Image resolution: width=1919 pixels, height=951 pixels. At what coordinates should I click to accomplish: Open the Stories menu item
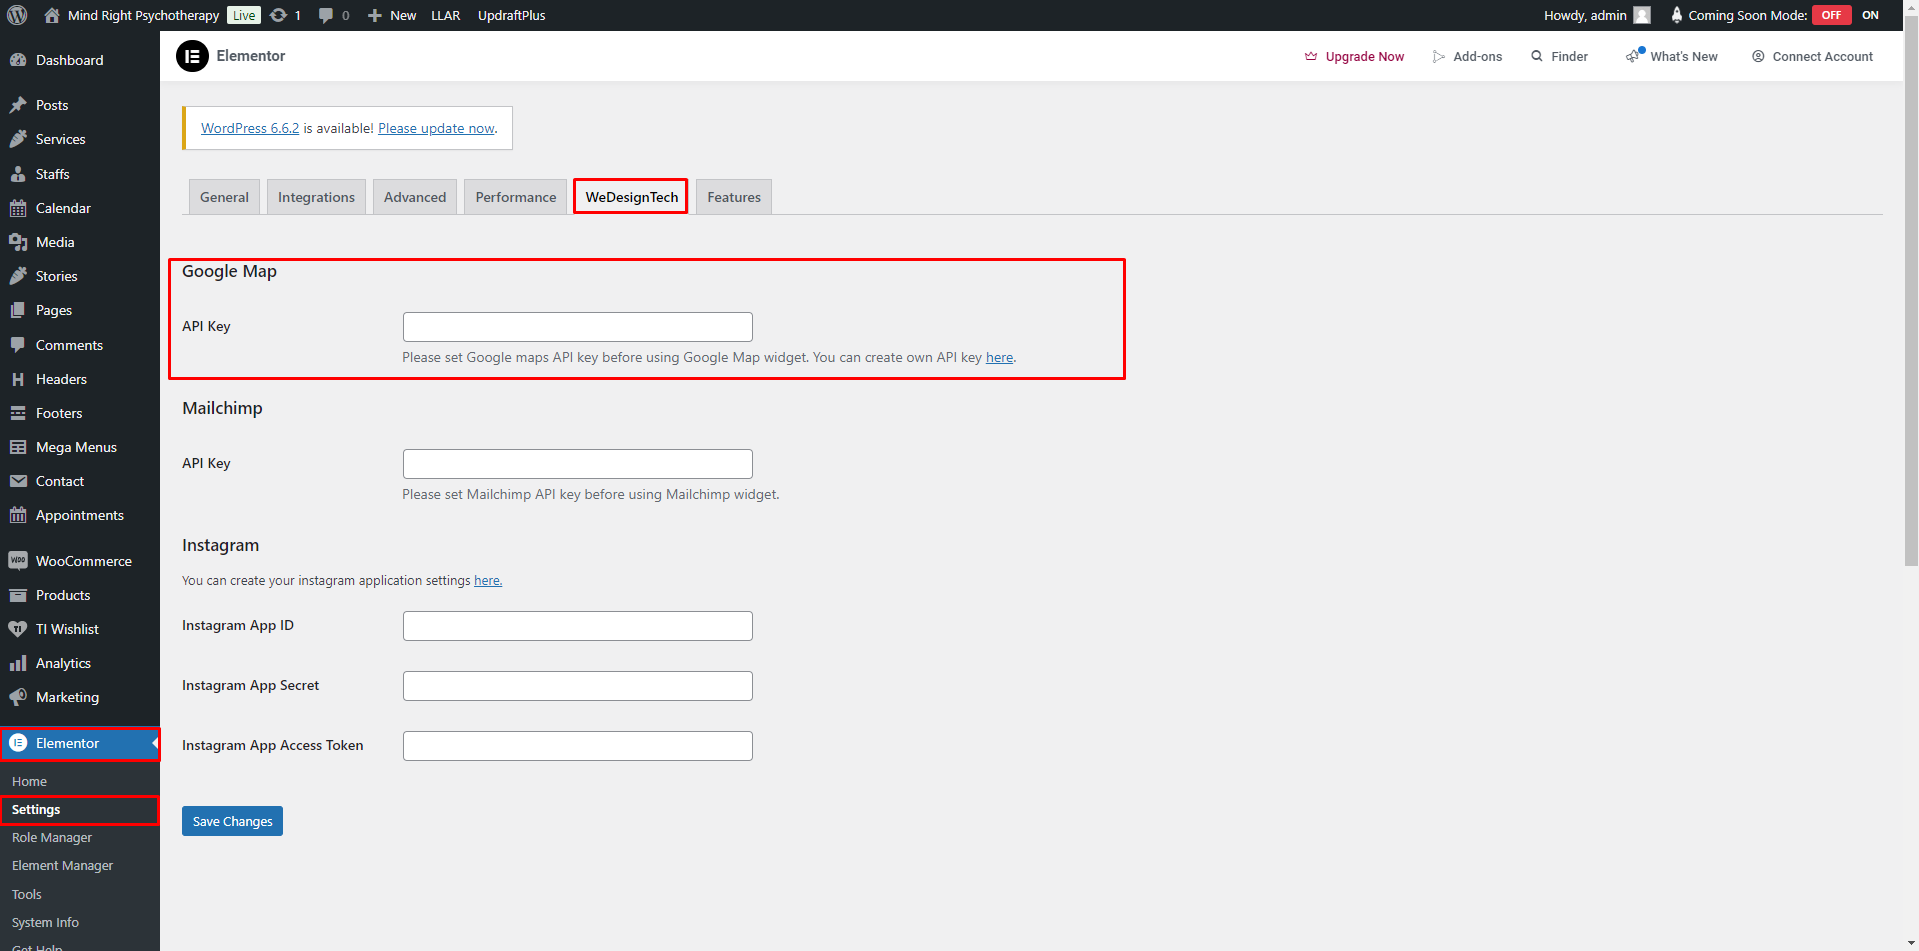80,276
